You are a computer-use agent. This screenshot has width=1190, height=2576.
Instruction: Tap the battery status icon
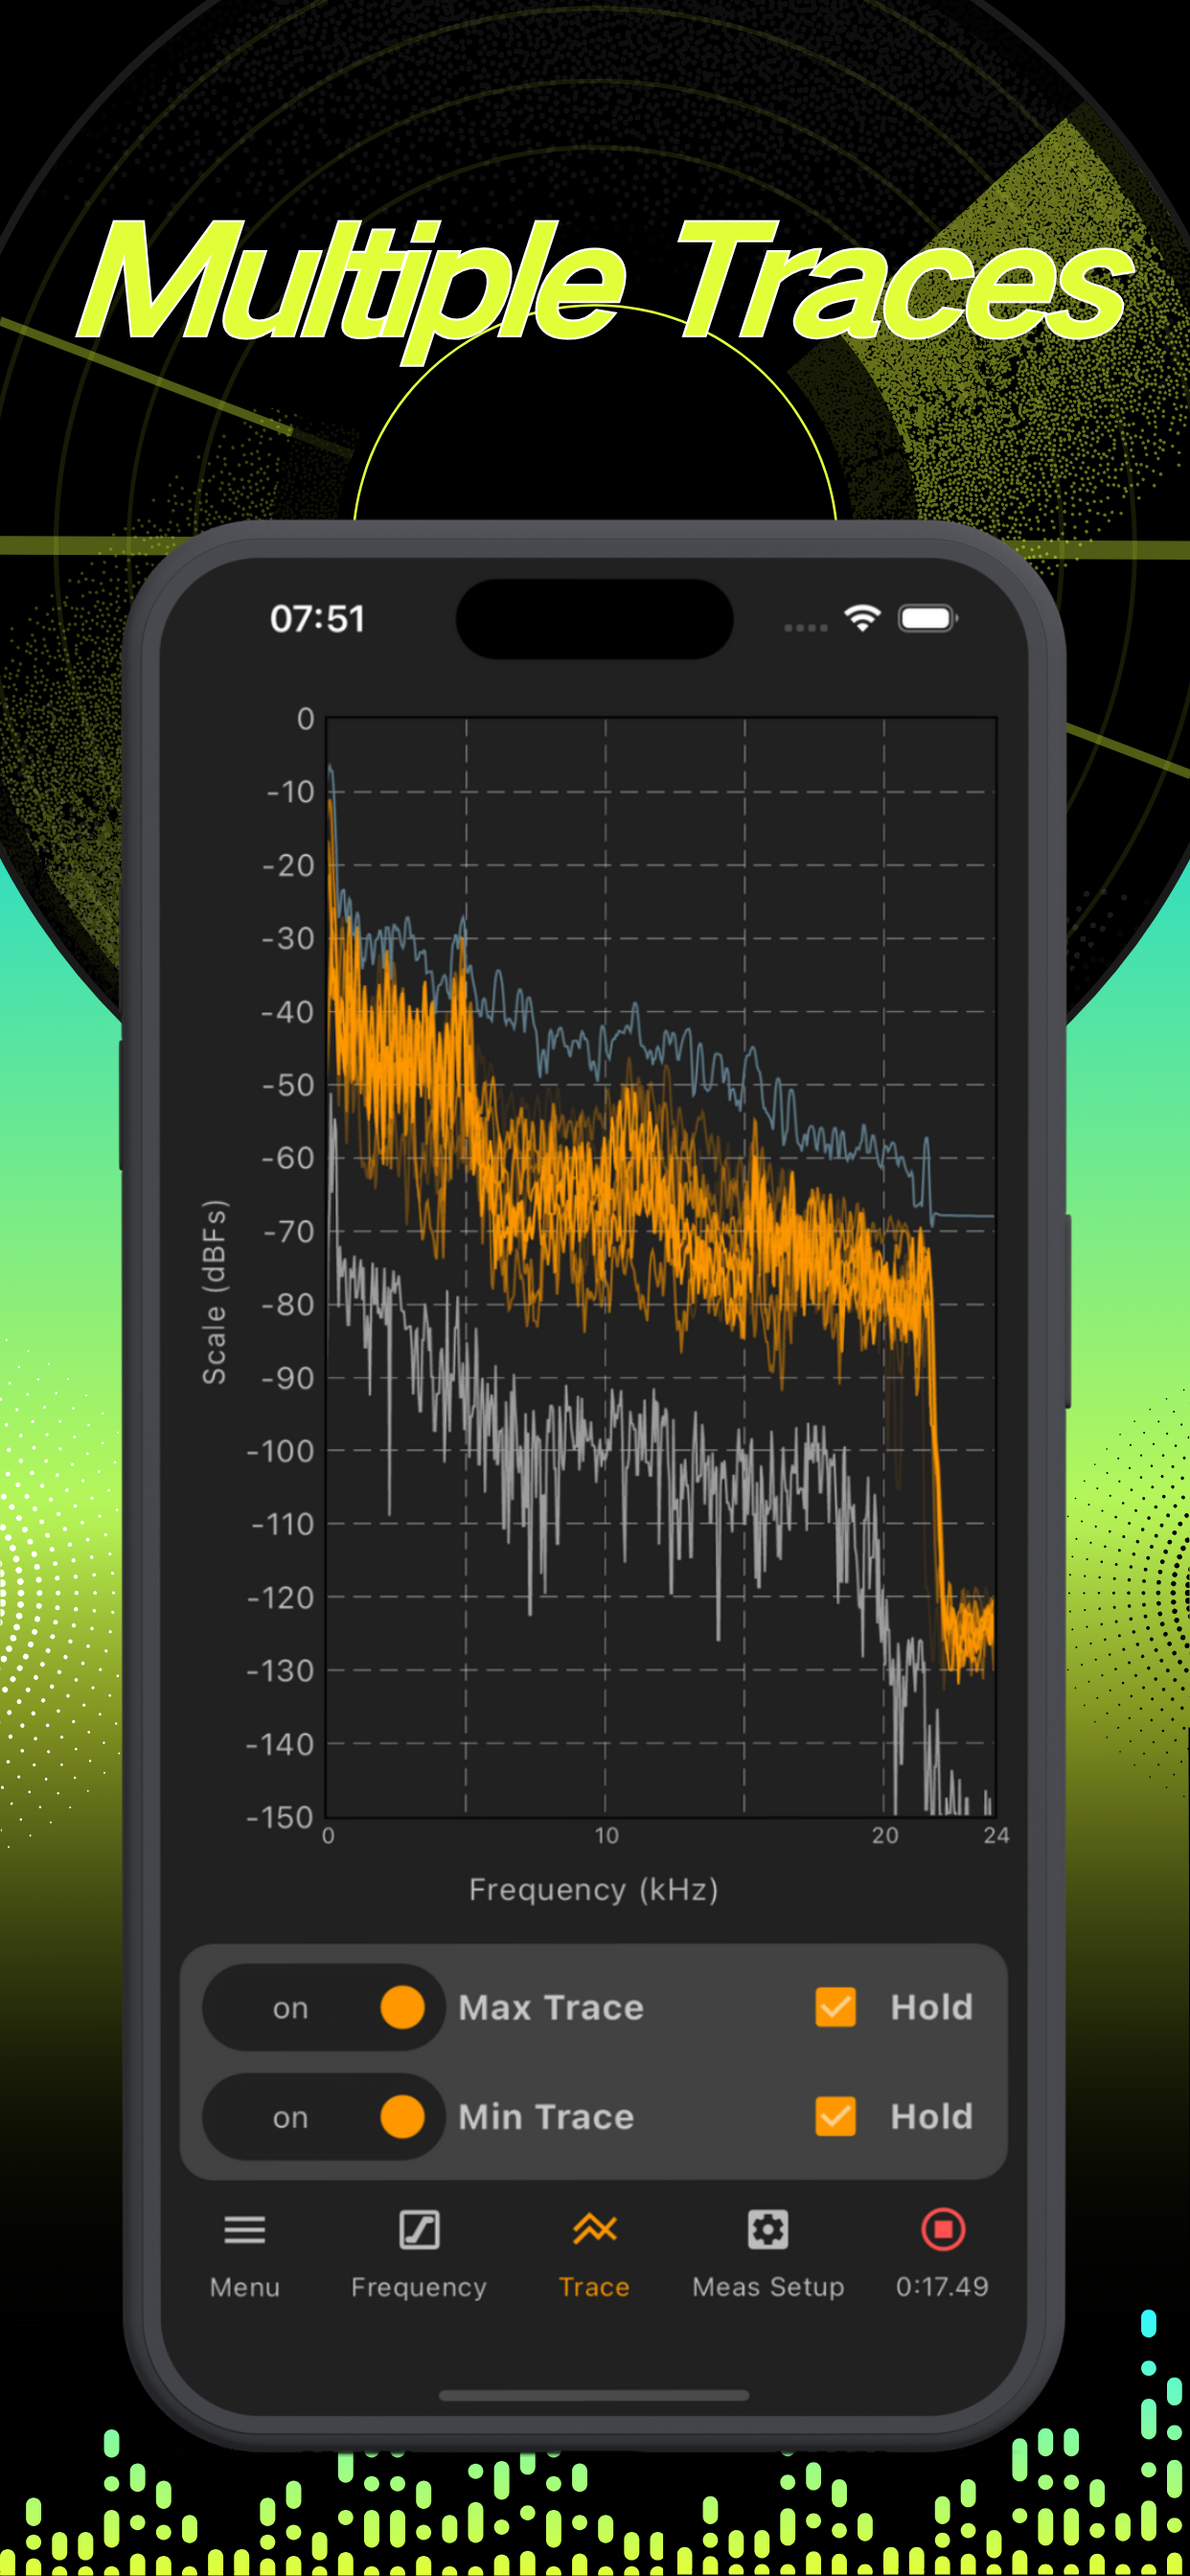[x=928, y=619]
